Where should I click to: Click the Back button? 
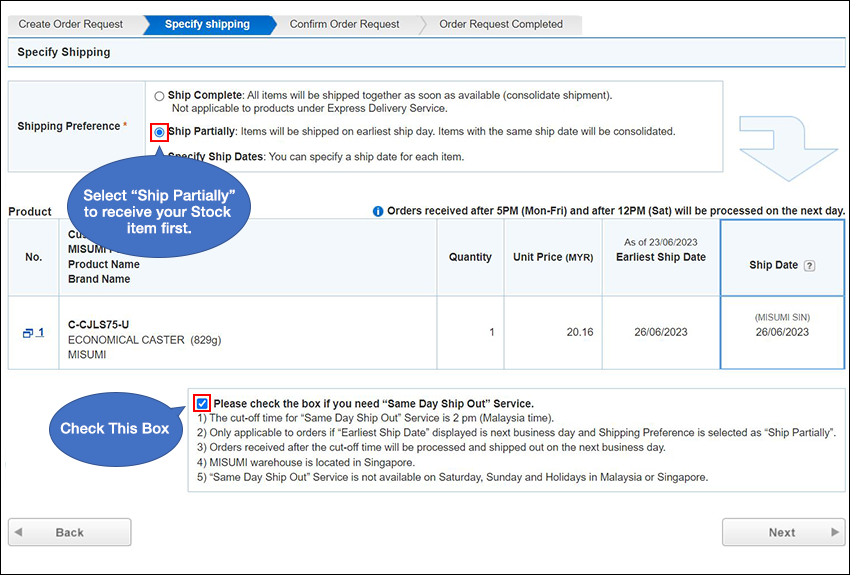pyautogui.click(x=69, y=532)
